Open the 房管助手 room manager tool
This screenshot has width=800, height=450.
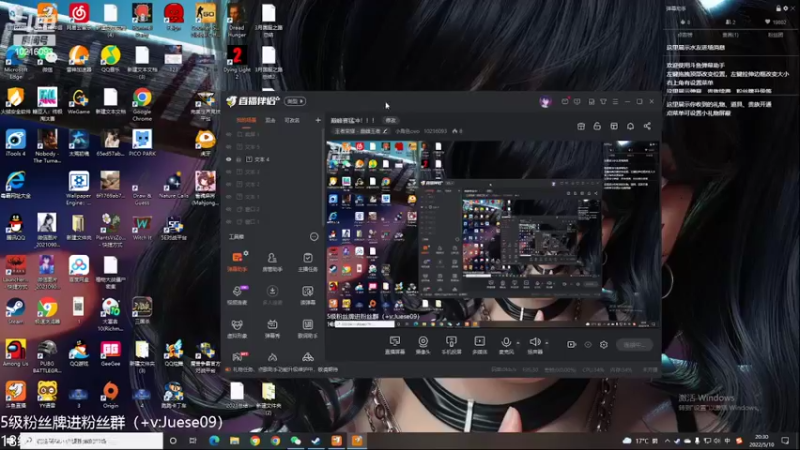[x=272, y=261]
